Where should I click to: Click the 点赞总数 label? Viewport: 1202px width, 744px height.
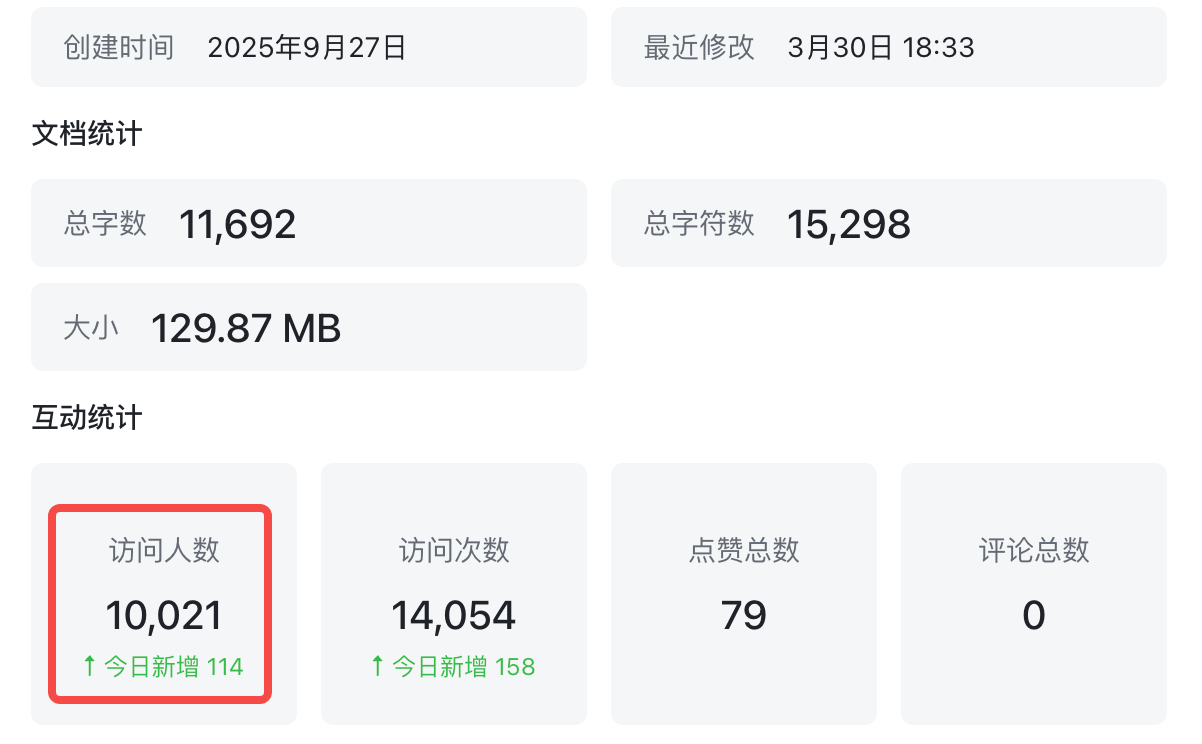(x=744, y=550)
